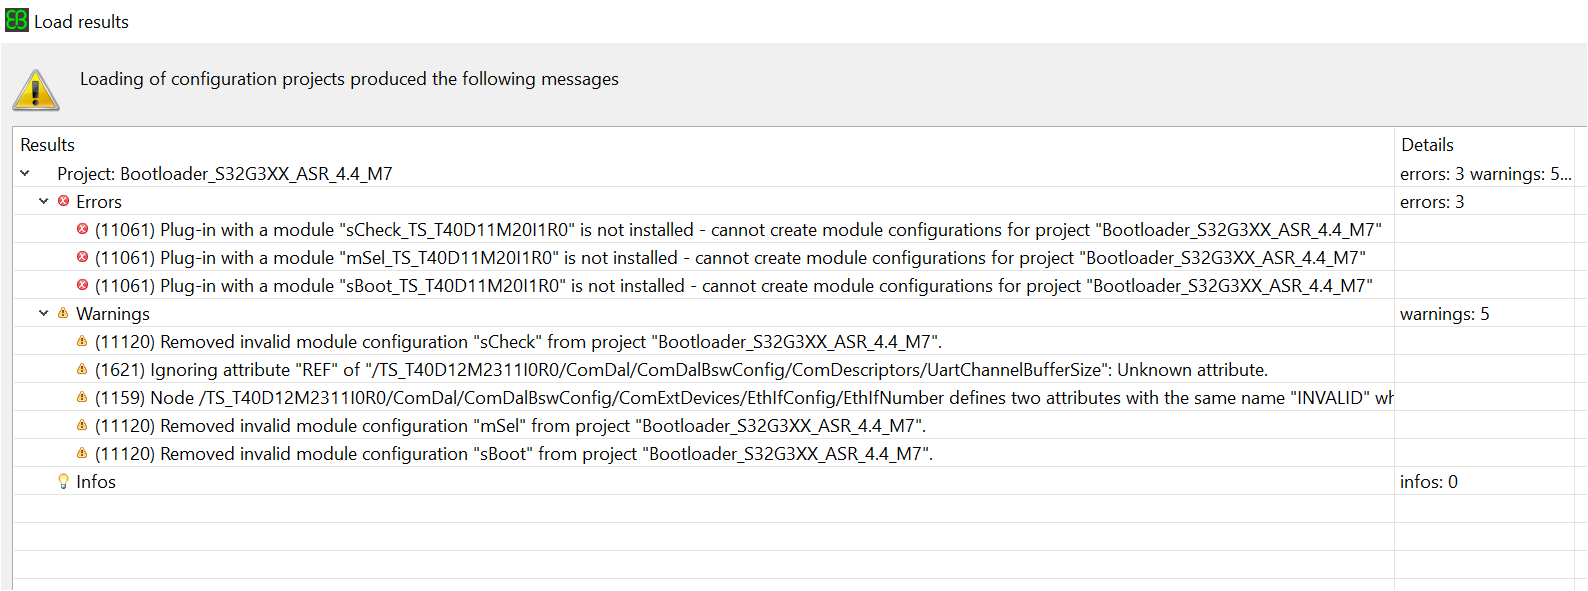Click the warning icon on the (1621) message

83,369
